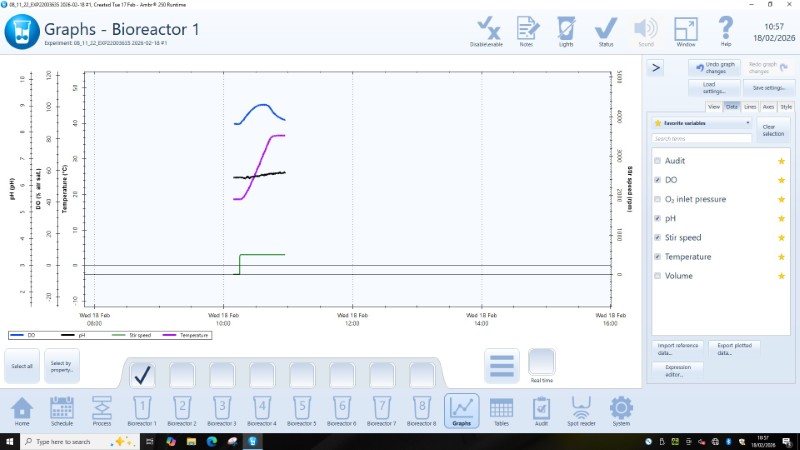The height and width of the screenshot is (450, 800).
Task: Collapse the side panel with arrow button
Action: (x=656, y=68)
